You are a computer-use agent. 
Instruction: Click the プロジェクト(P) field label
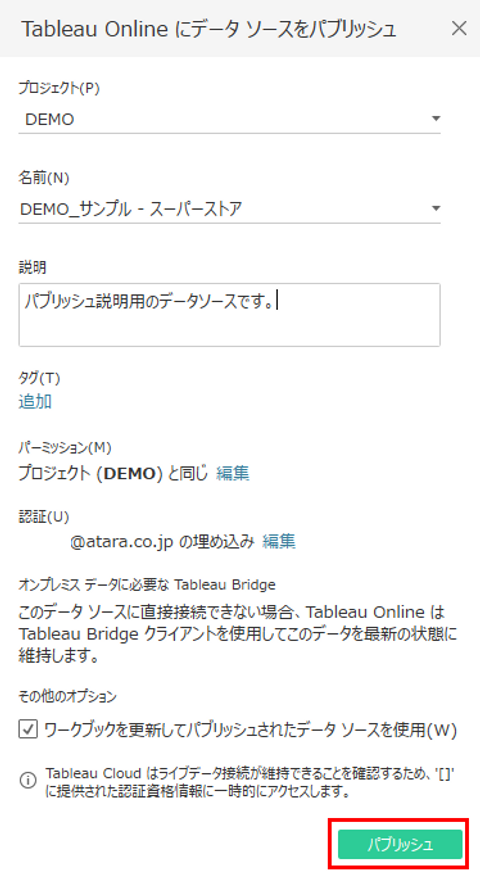pyautogui.click(x=59, y=88)
